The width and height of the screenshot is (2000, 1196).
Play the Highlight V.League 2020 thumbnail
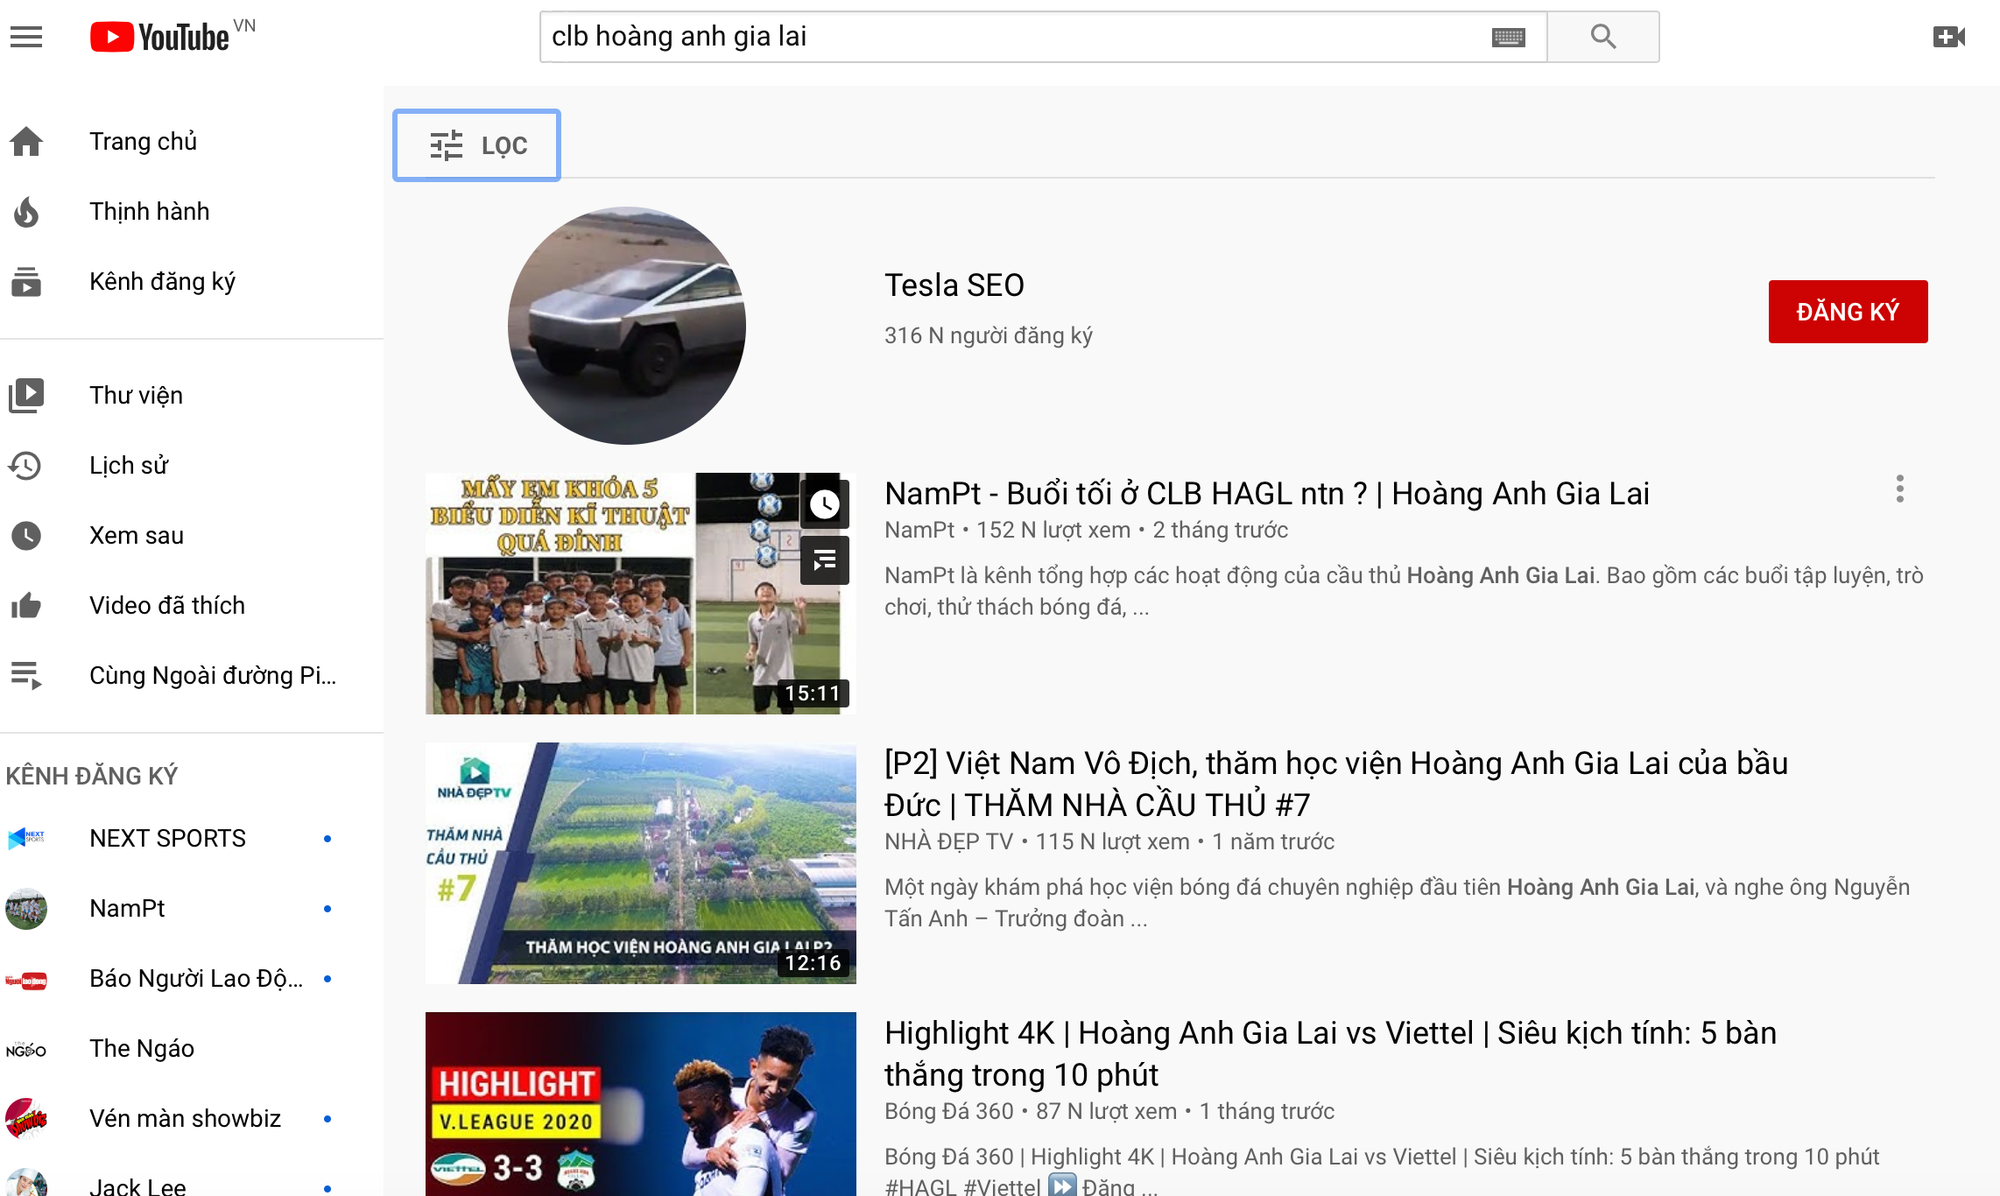point(640,1104)
